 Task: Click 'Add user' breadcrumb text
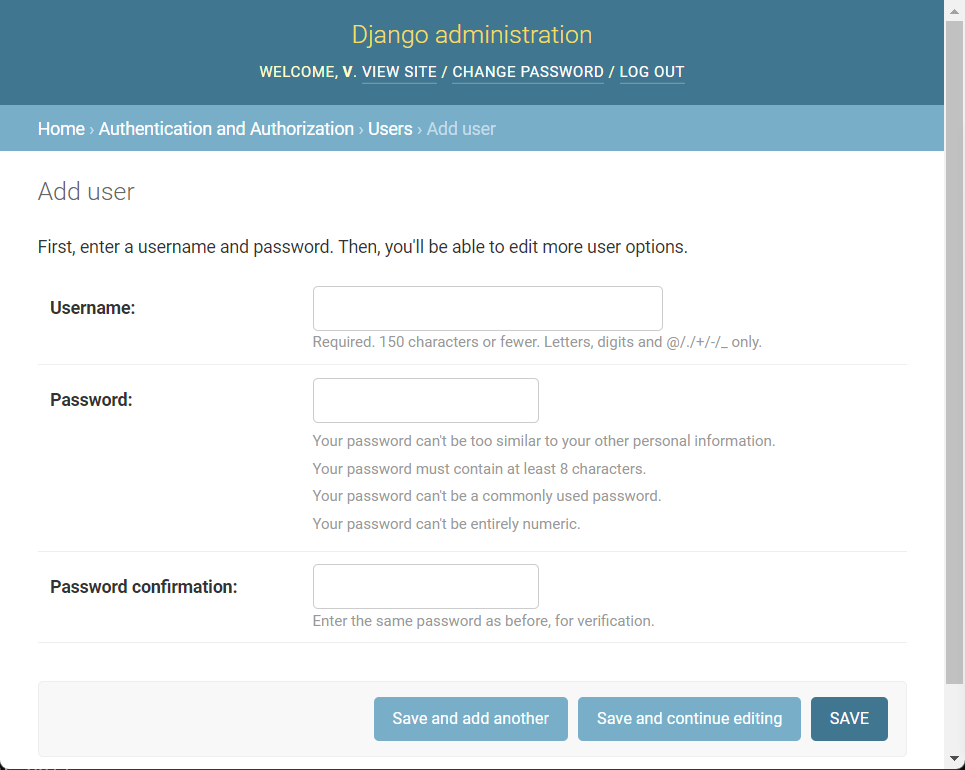click(461, 129)
